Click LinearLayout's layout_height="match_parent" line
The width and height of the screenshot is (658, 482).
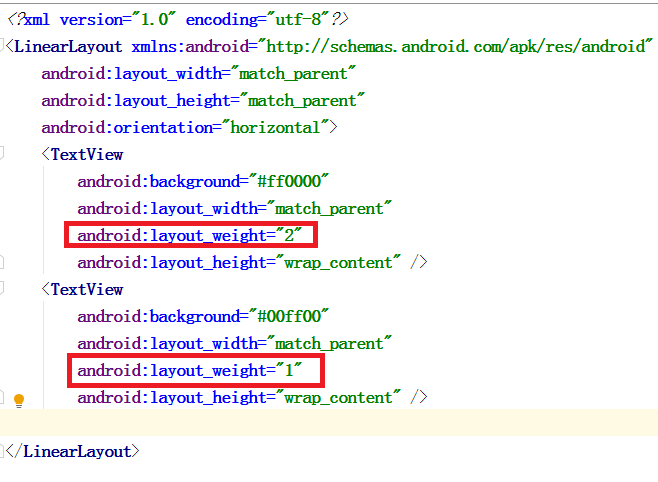[x=203, y=101]
